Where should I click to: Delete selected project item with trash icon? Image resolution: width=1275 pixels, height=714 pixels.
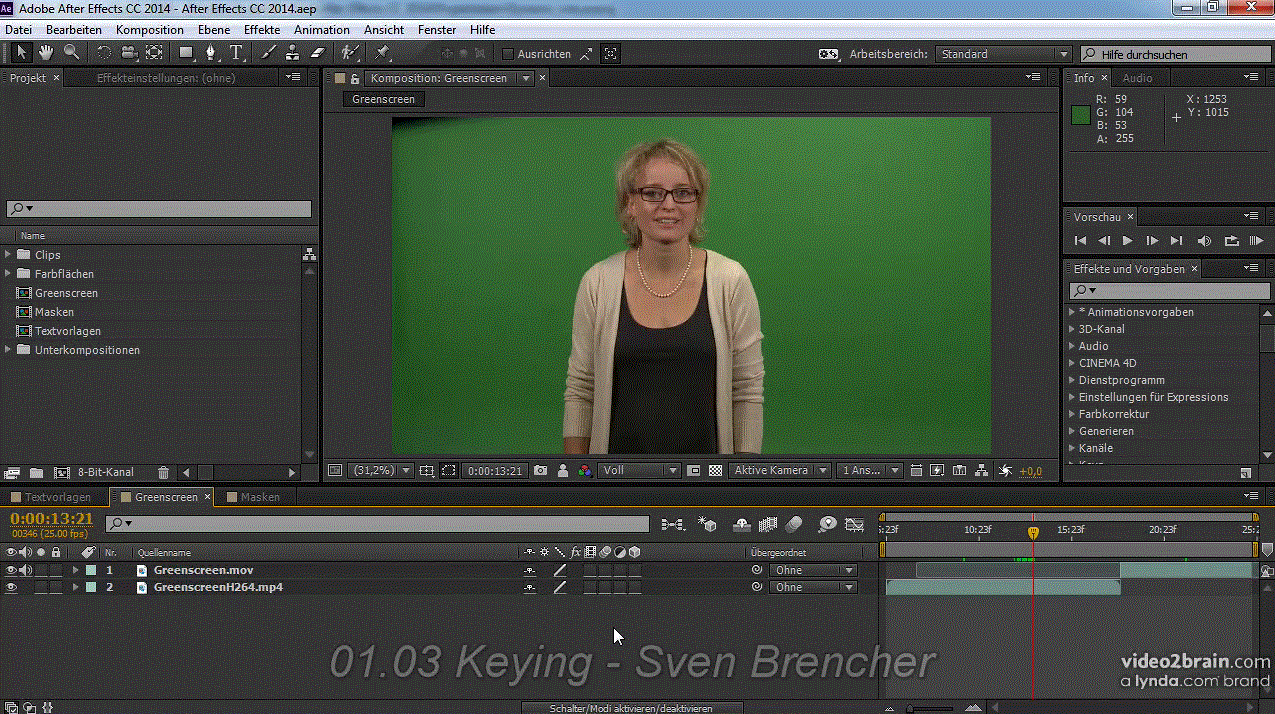163,472
